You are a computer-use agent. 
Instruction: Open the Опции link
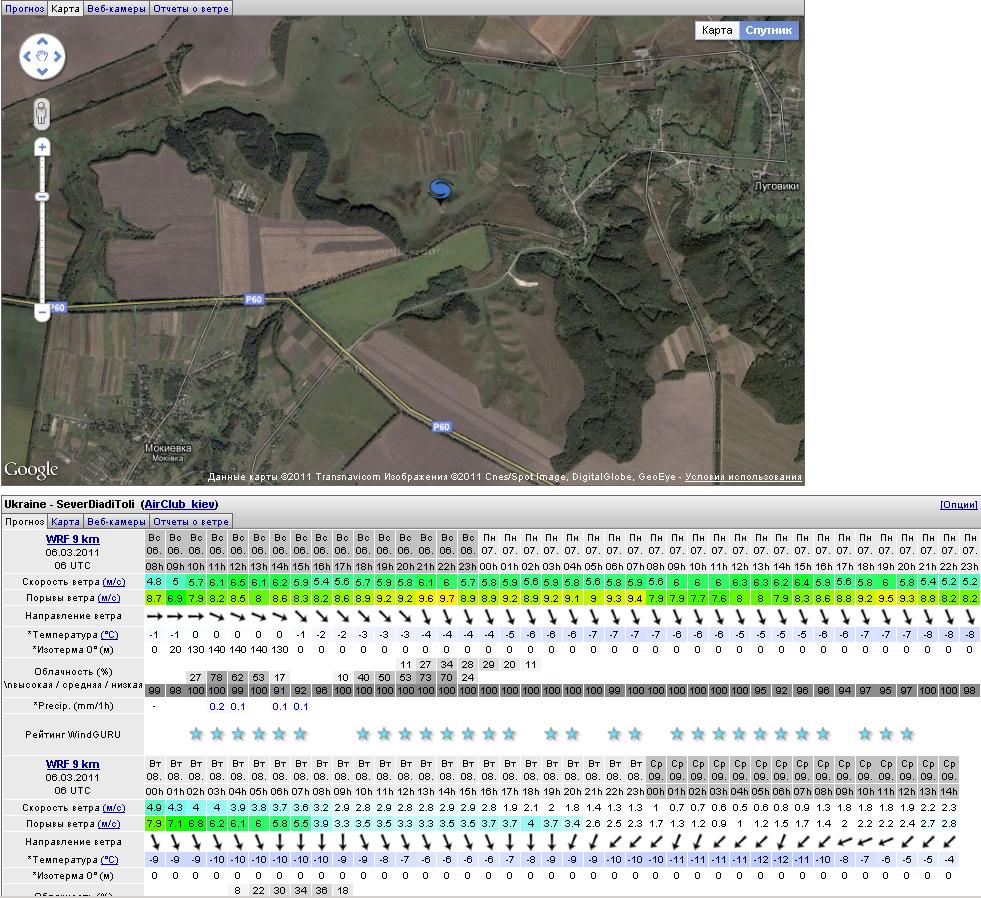(958, 505)
